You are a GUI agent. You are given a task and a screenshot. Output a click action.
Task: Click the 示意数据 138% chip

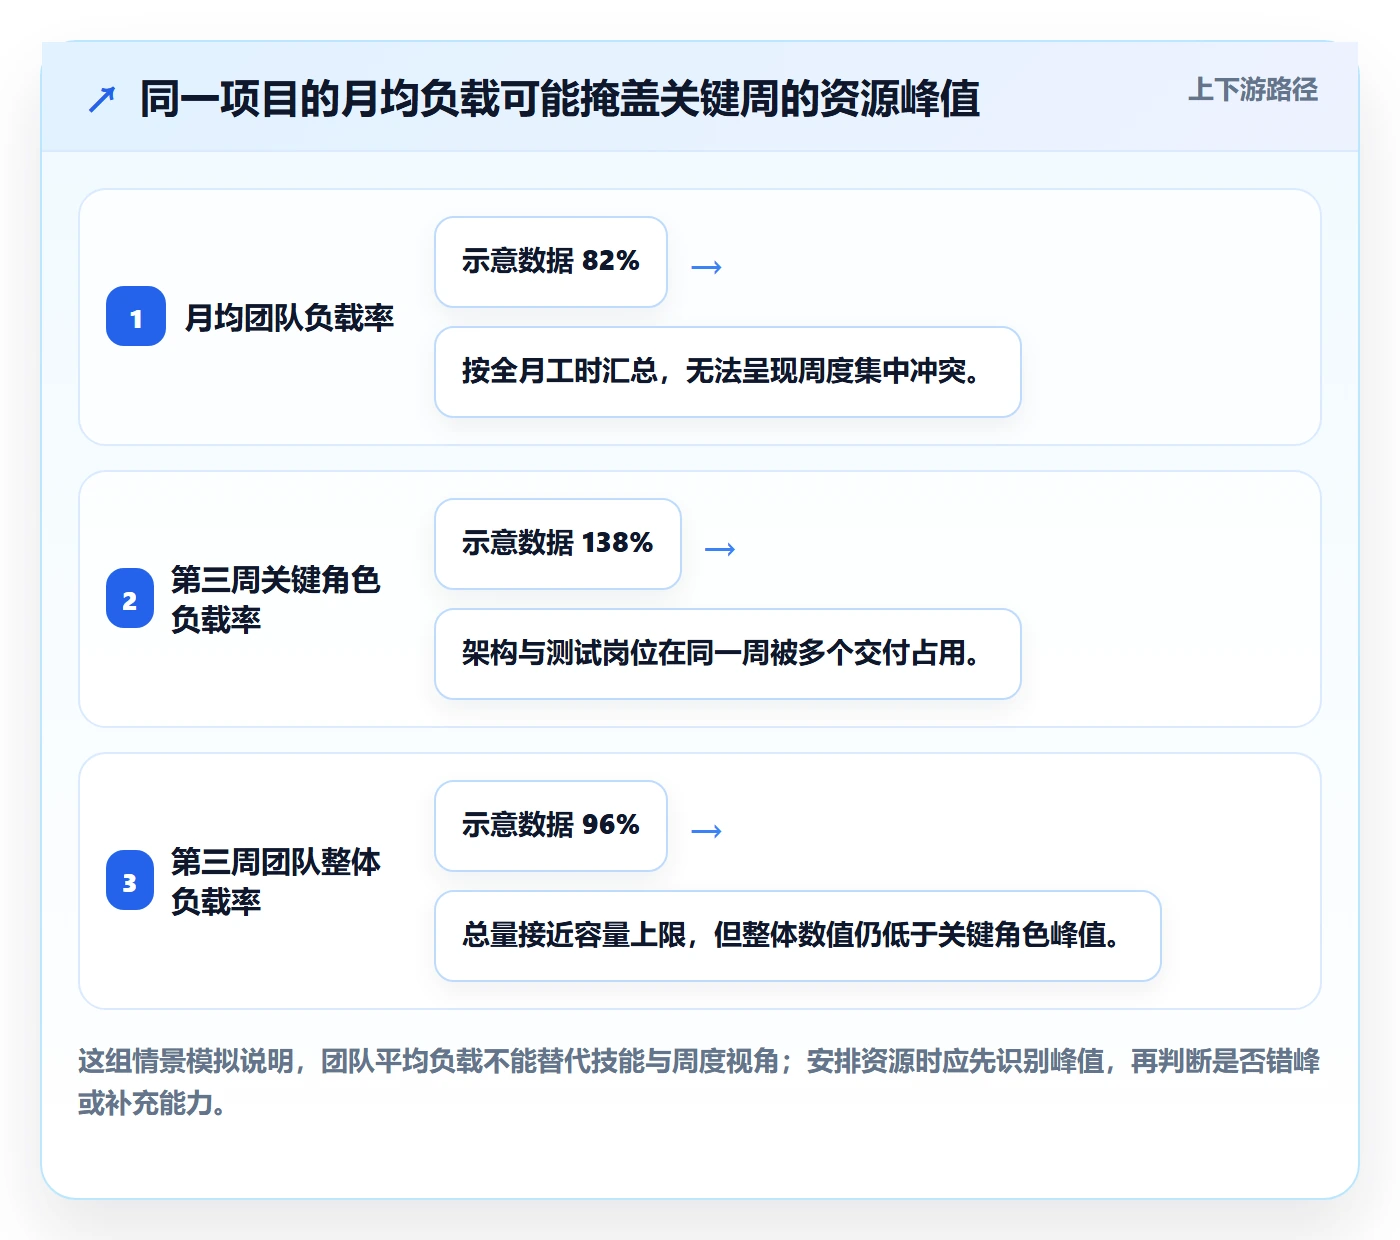tap(558, 544)
